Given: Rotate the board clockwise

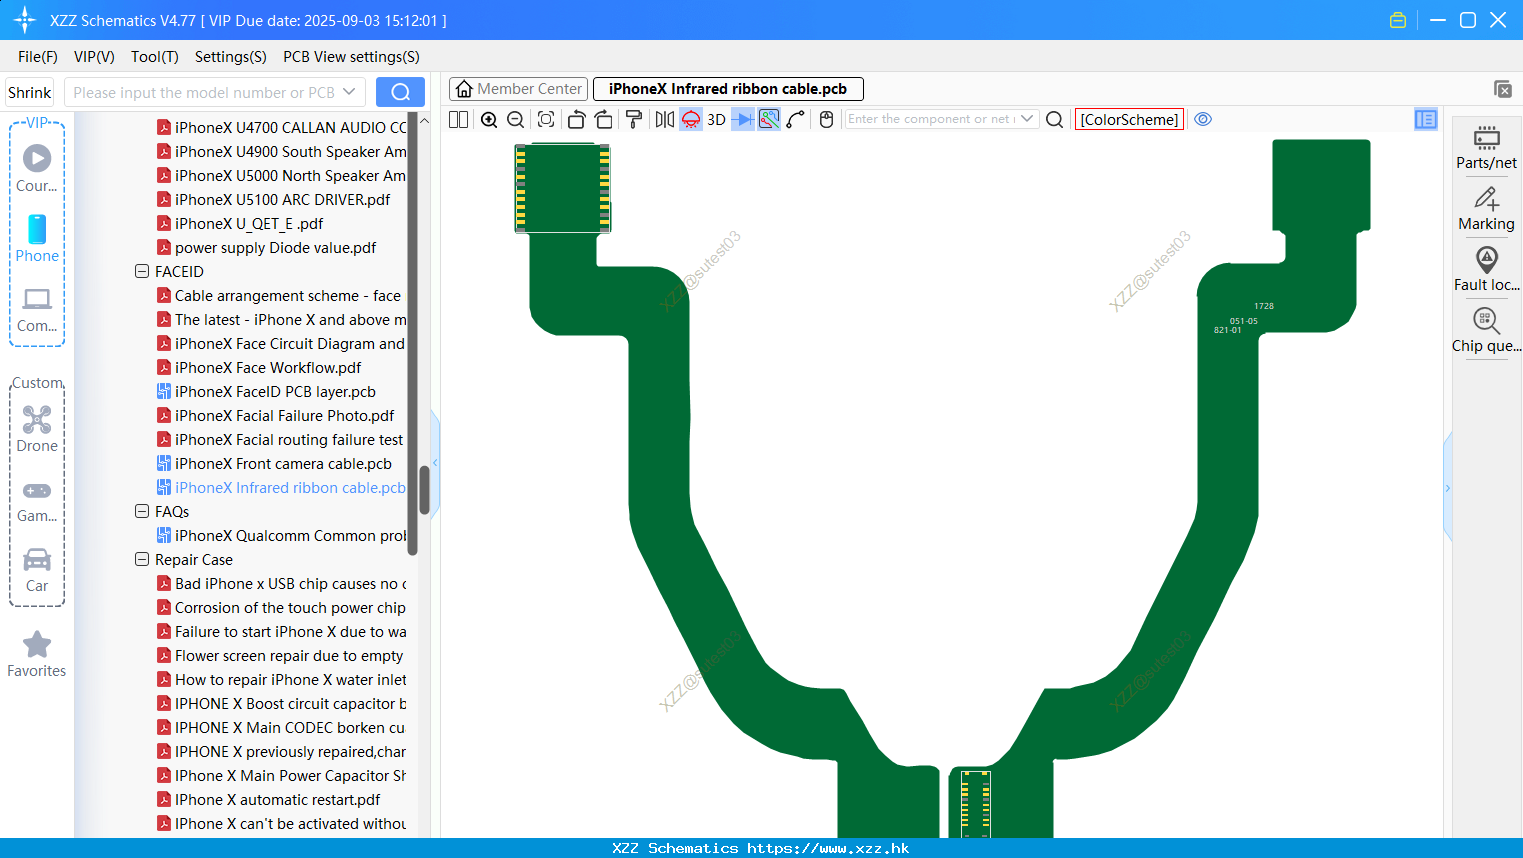Looking at the screenshot, I should pyautogui.click(x=604, y=119).
